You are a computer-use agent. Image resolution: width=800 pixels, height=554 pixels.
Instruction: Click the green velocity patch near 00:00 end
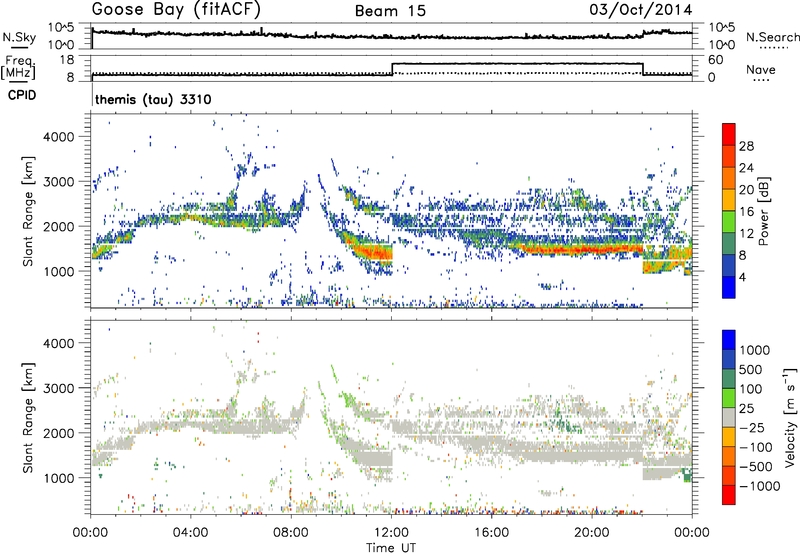coord(687,475)
